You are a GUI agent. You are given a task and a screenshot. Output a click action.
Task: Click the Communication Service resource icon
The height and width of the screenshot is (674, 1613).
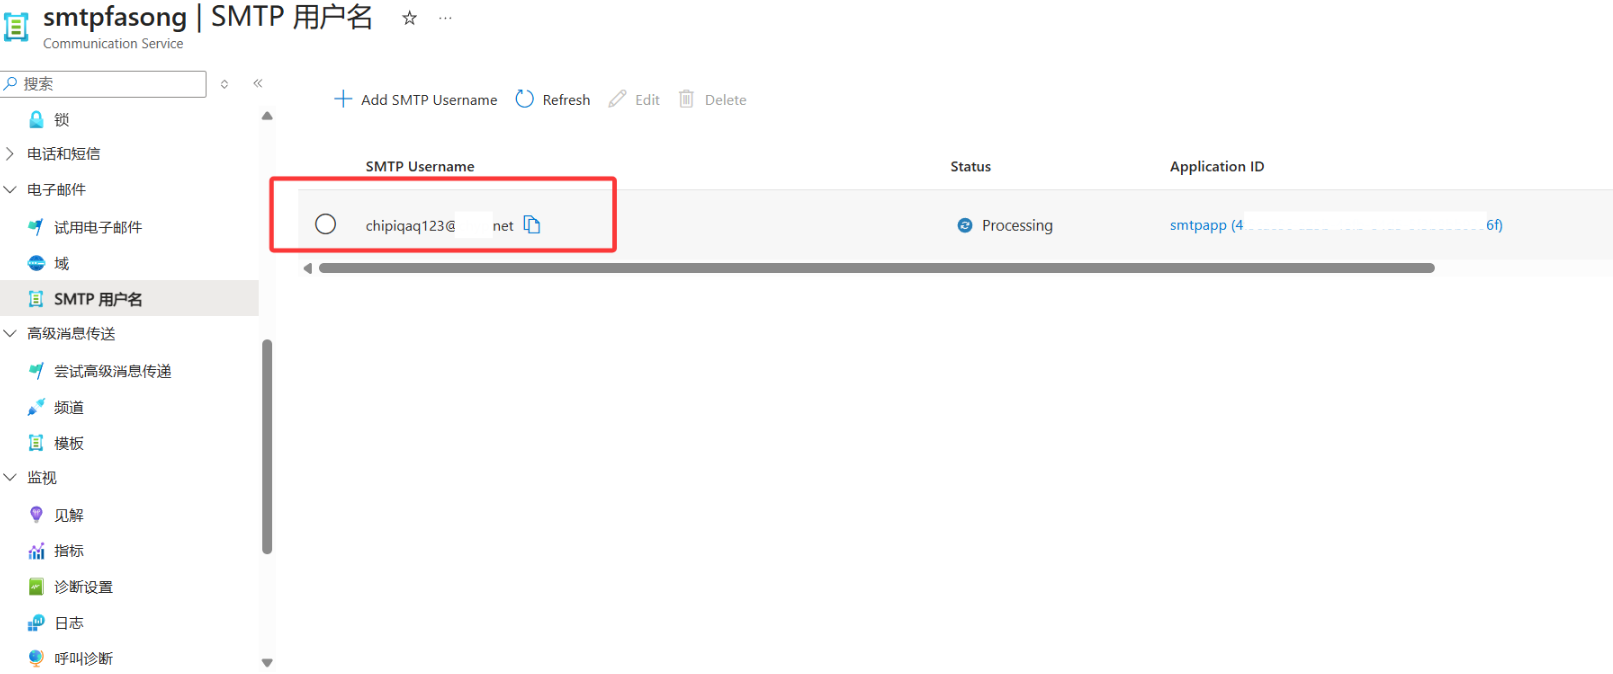tap(16, 27)
